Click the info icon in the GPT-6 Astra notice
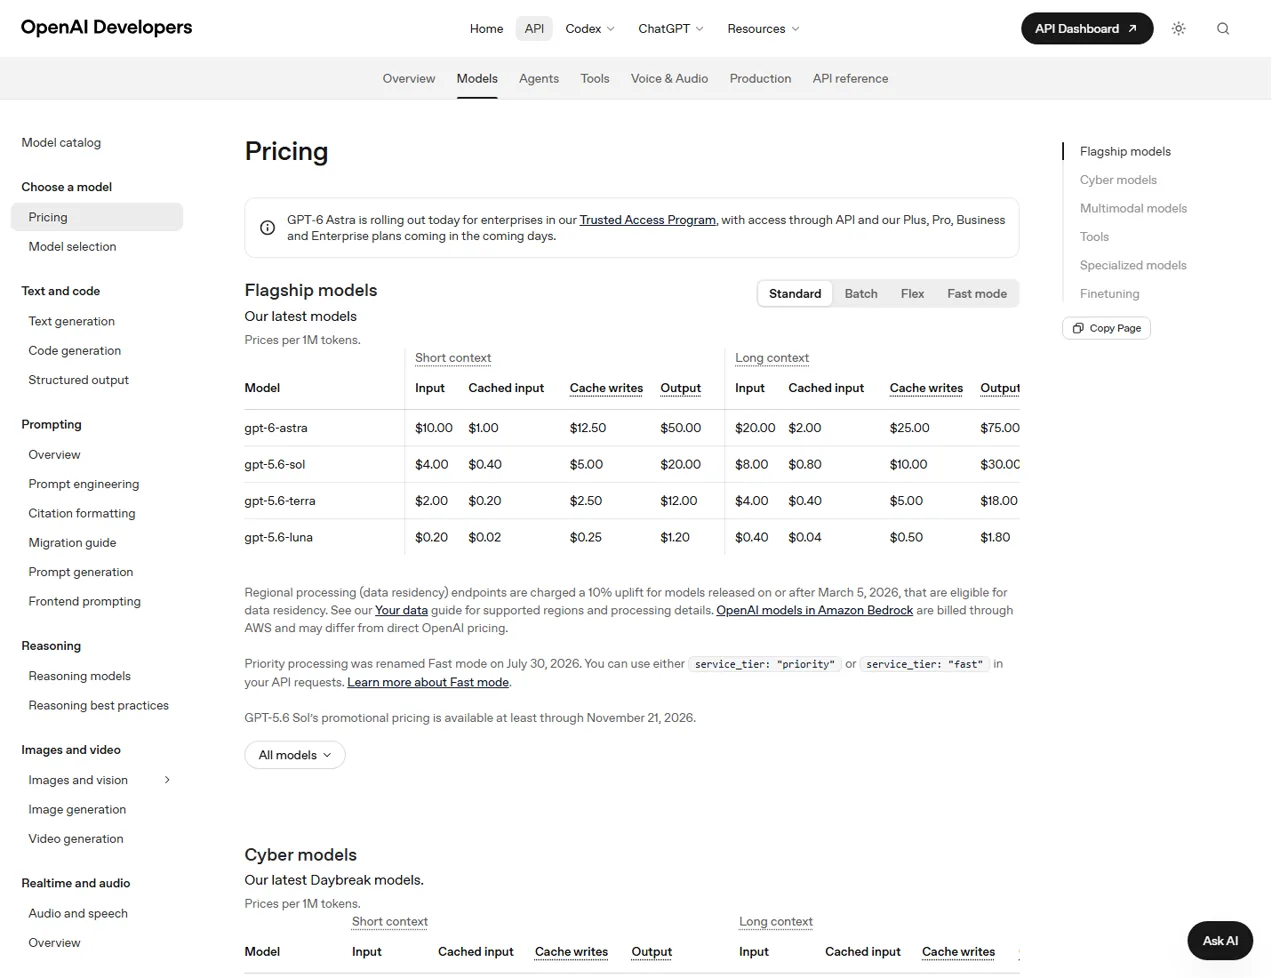 tap(267, 228)
